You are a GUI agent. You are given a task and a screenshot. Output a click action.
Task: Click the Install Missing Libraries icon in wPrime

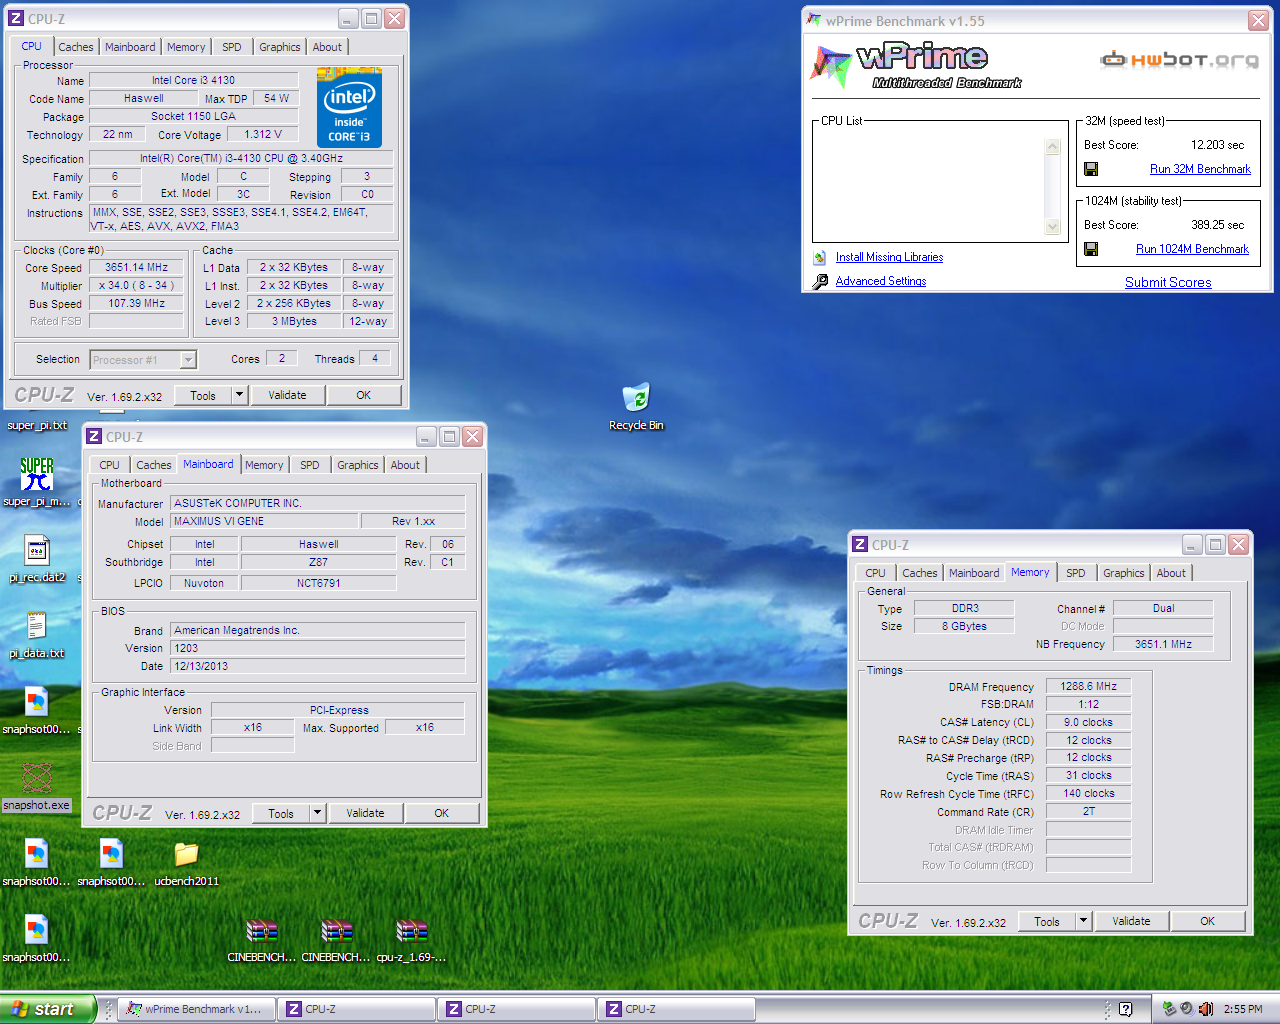point(820,257)
